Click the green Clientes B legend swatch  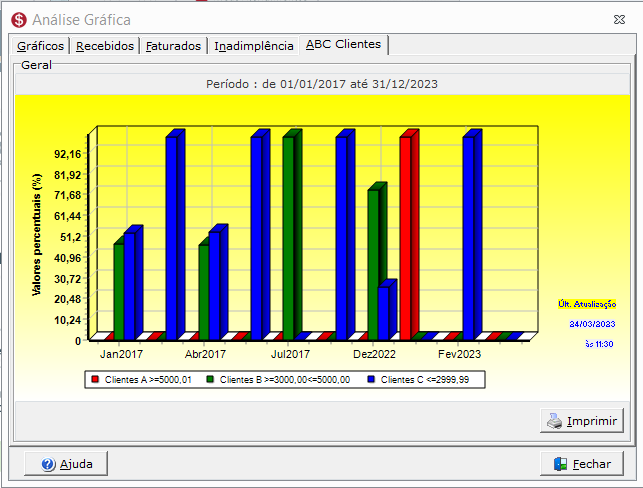coord(210,379)
